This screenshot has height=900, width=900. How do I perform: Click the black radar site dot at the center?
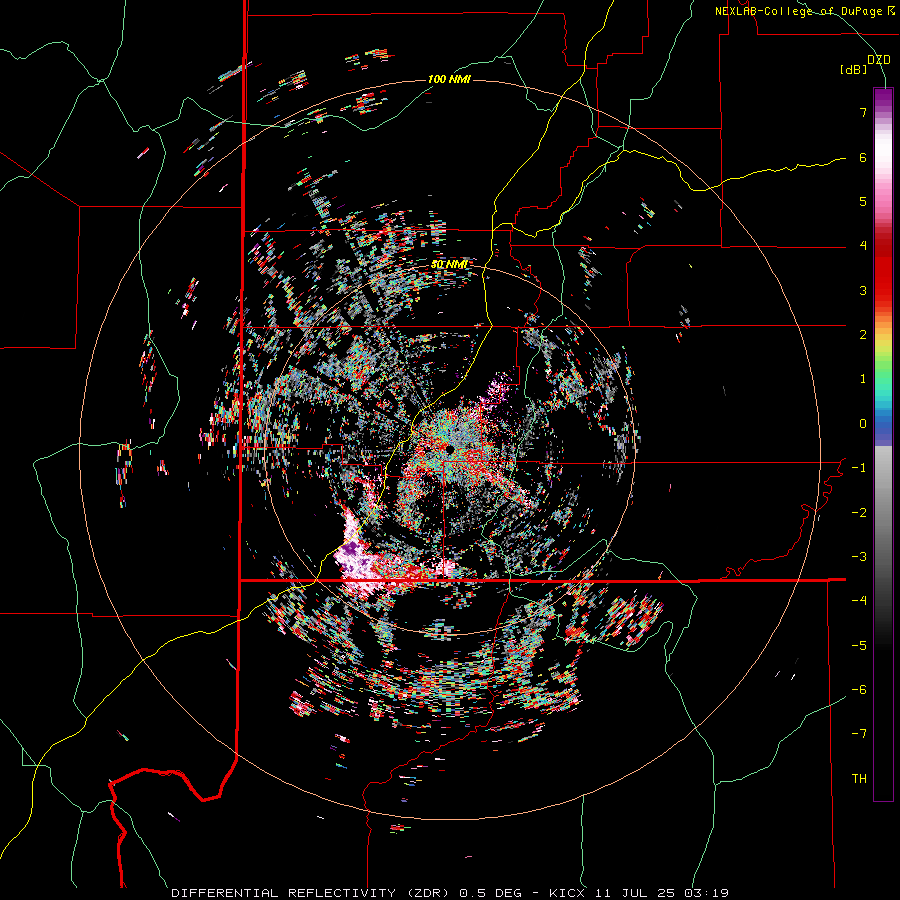(449, 448)
